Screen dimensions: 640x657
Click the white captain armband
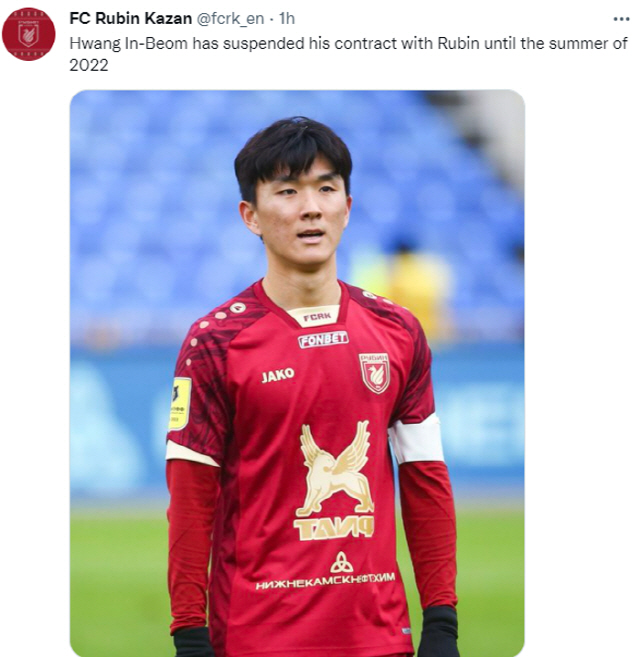[x=416, y=439]
